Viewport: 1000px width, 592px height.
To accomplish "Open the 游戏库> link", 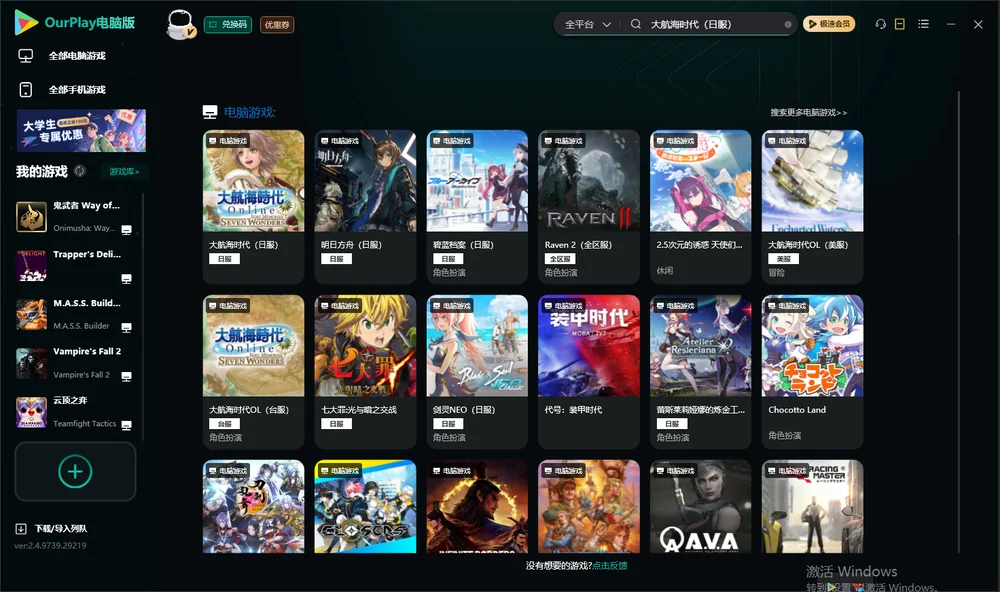I will 124,172.
